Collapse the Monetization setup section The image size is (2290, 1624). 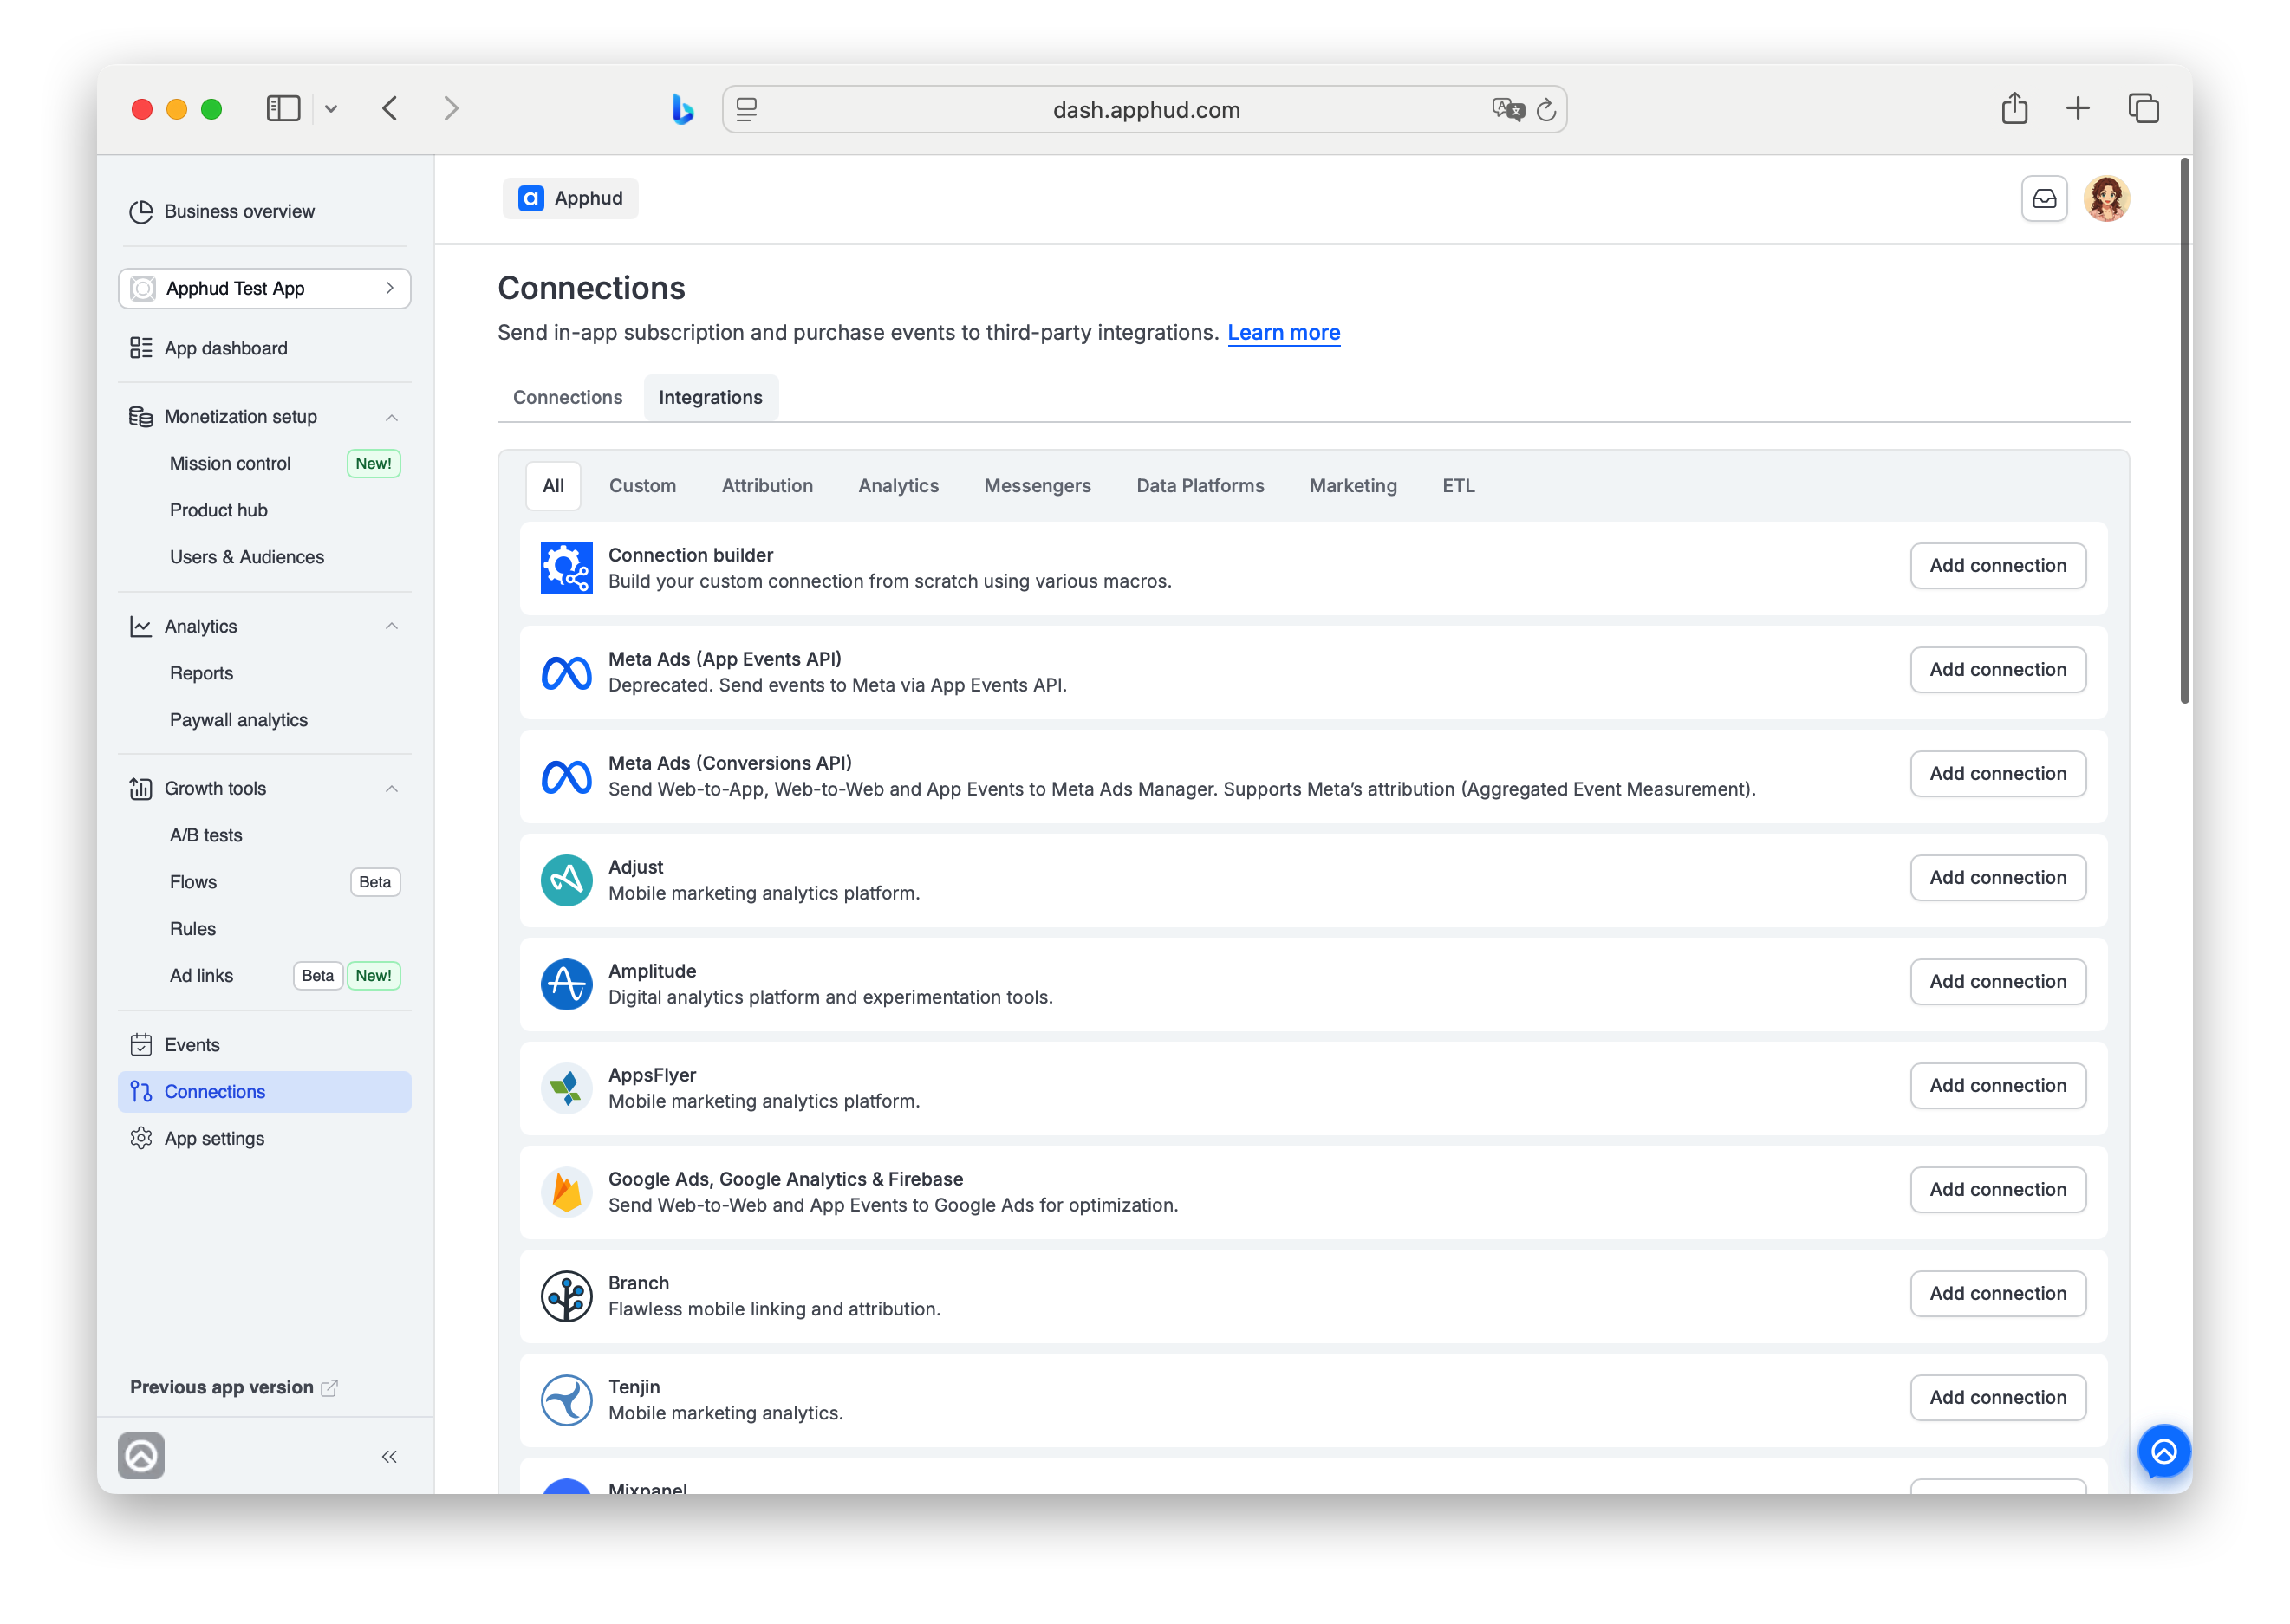click(391, 417)
